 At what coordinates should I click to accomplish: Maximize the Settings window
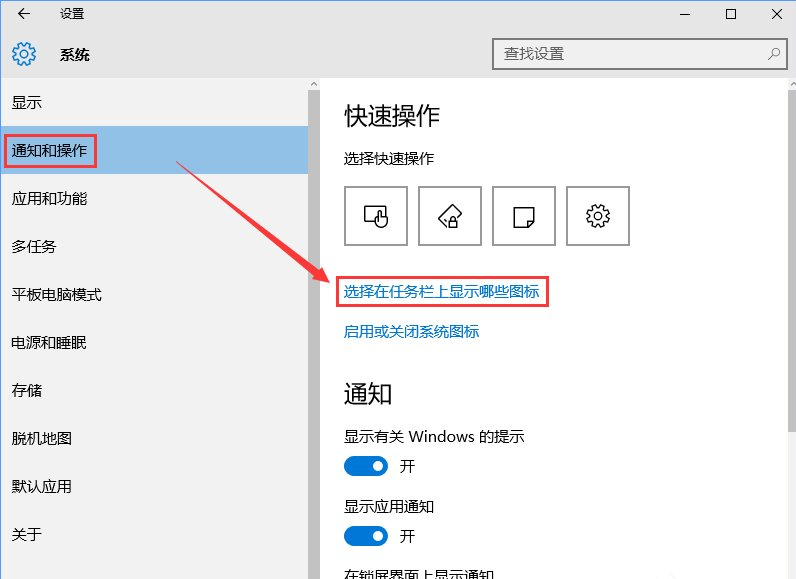point(731,14)
